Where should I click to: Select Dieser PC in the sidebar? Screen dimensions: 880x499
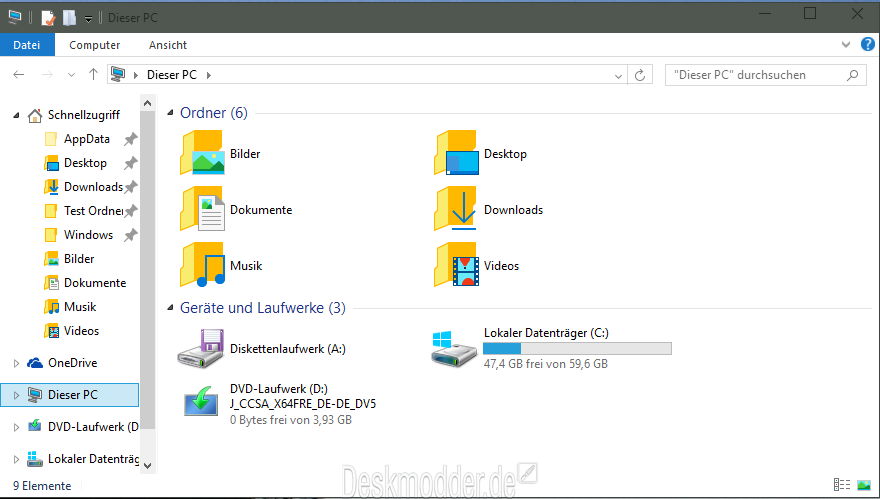(x=72, y=395)
